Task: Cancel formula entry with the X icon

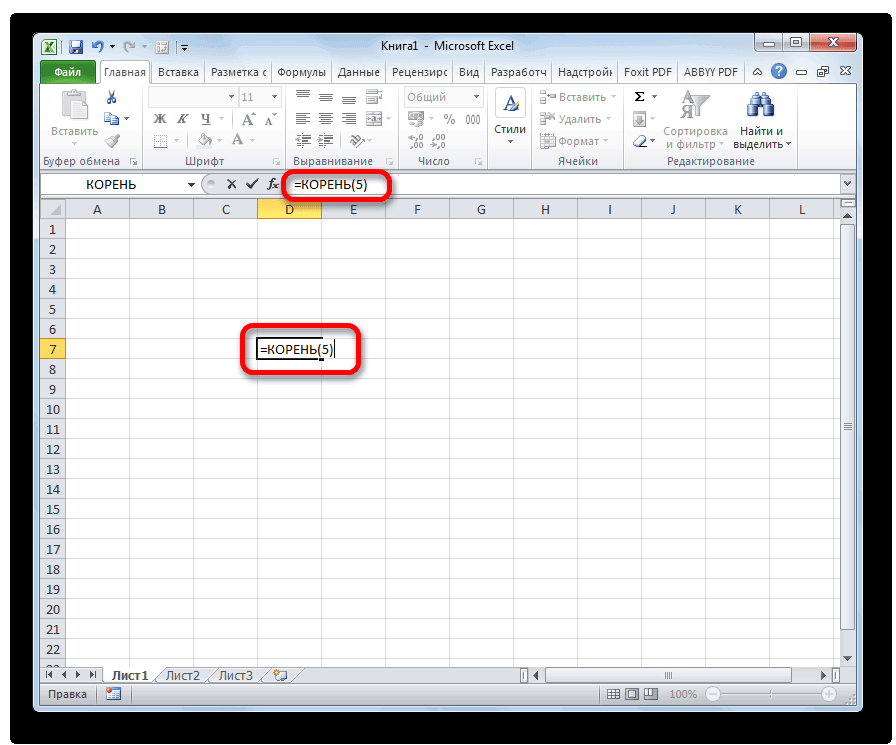Action: pyautogui.click(x=232, y=185)
